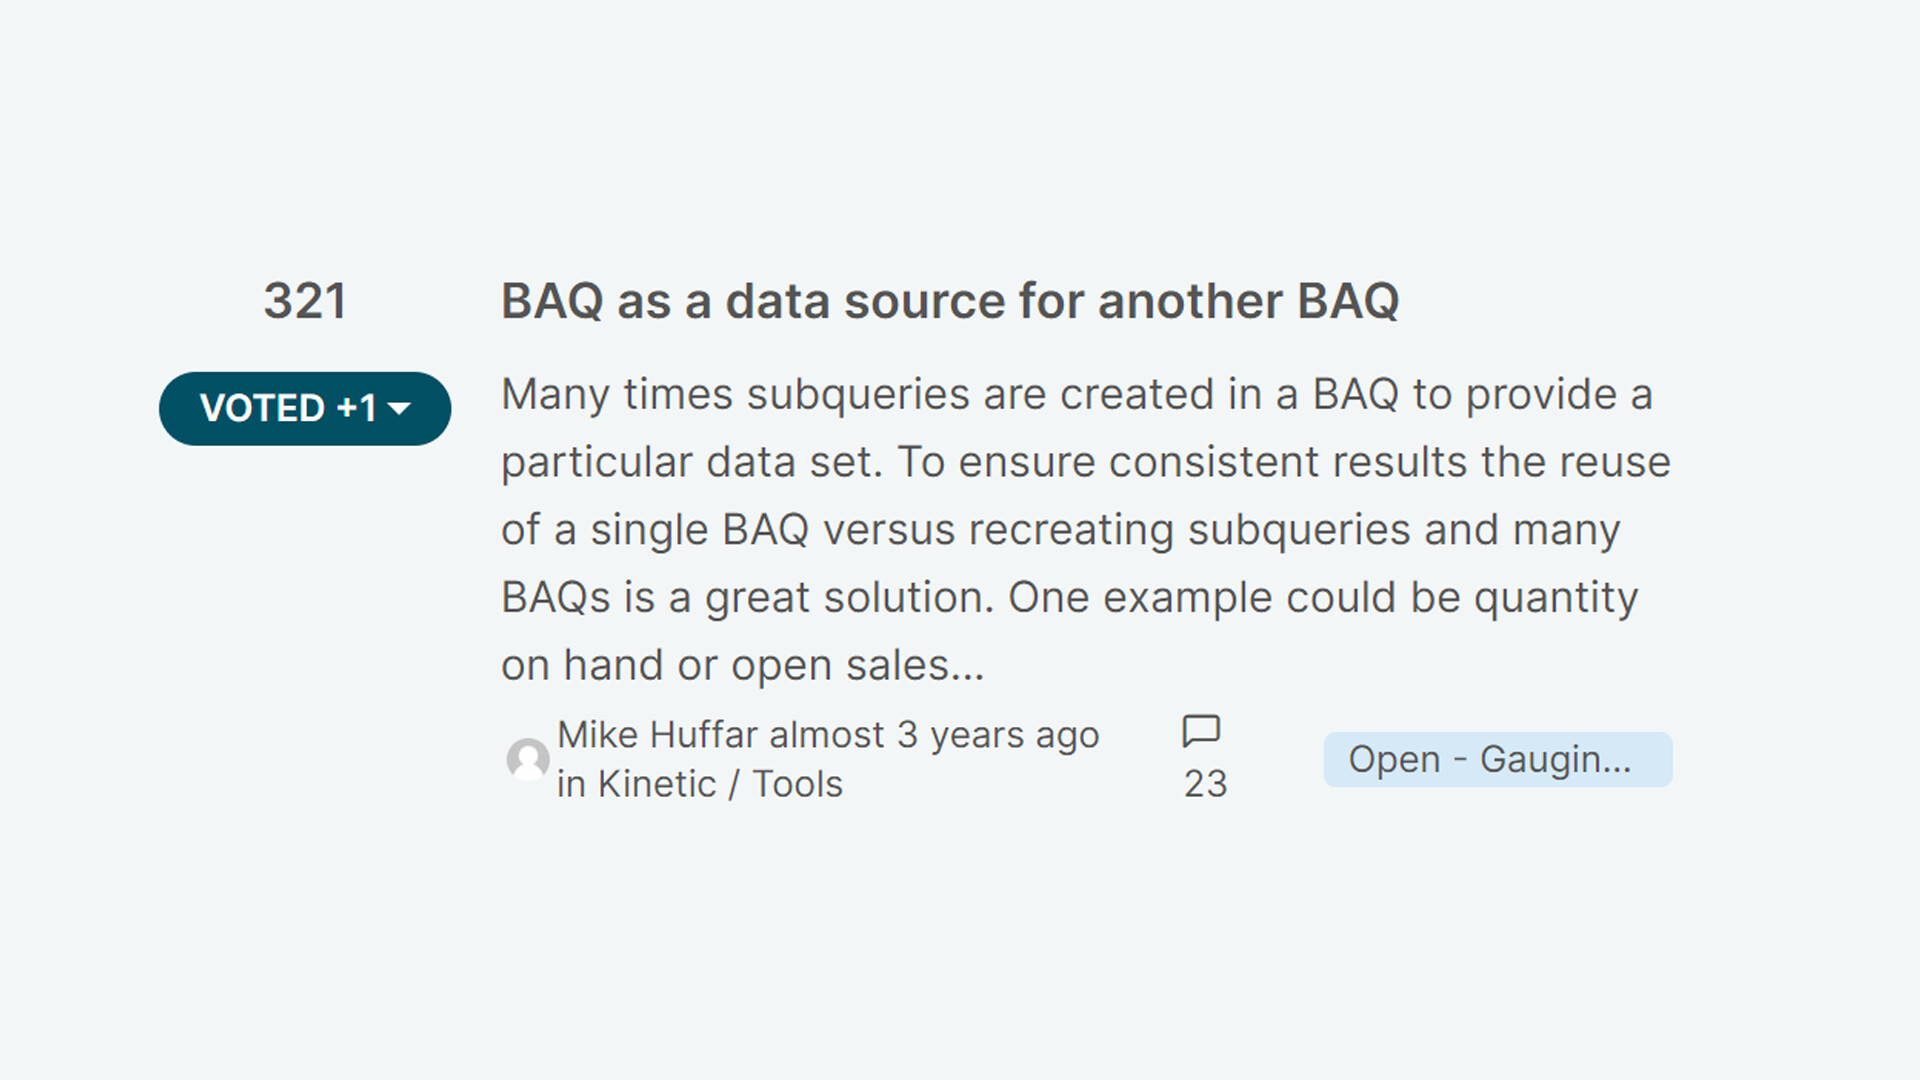Click the "Open - Gaugin..." status badge
1920x1080 pixels.
point(1497,759)
